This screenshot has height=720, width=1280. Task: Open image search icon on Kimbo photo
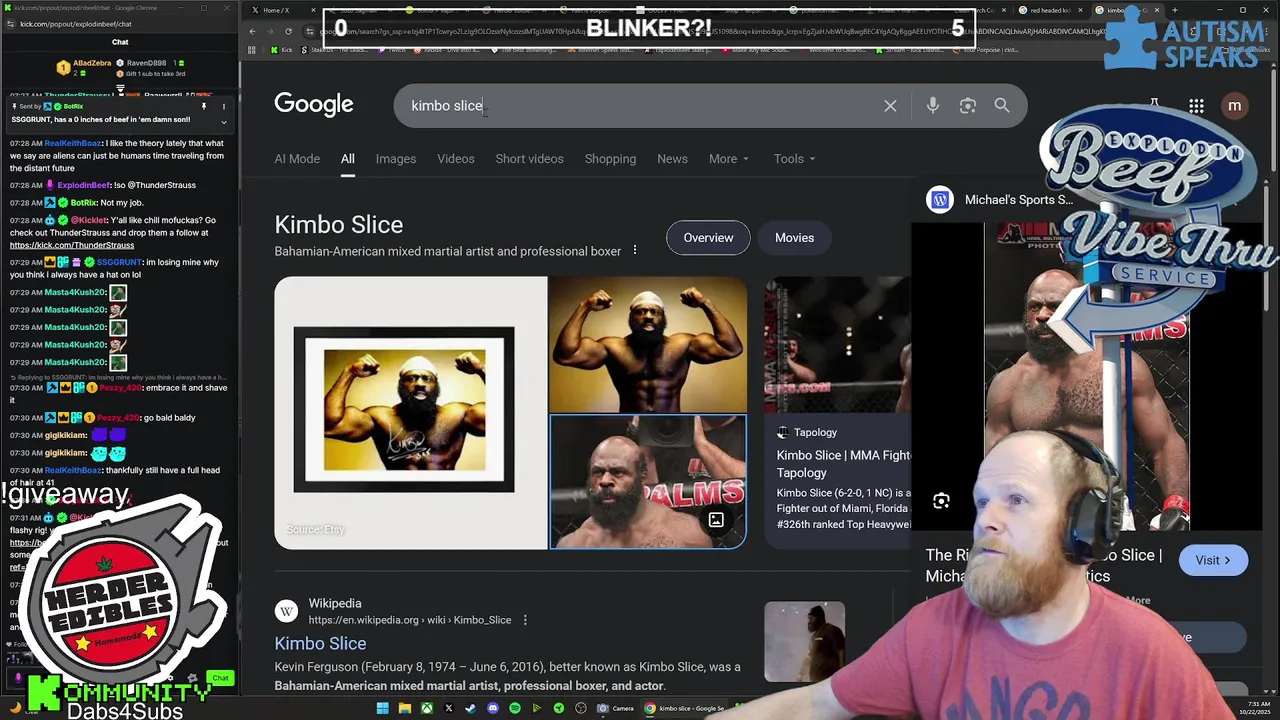tap(716, 520)
